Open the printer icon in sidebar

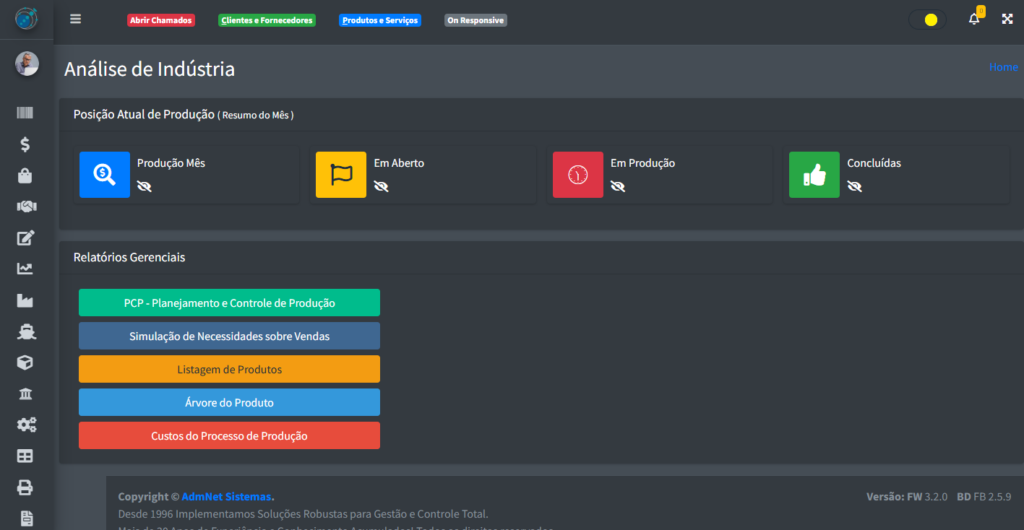pyautogui.click(x=26, y=487)
